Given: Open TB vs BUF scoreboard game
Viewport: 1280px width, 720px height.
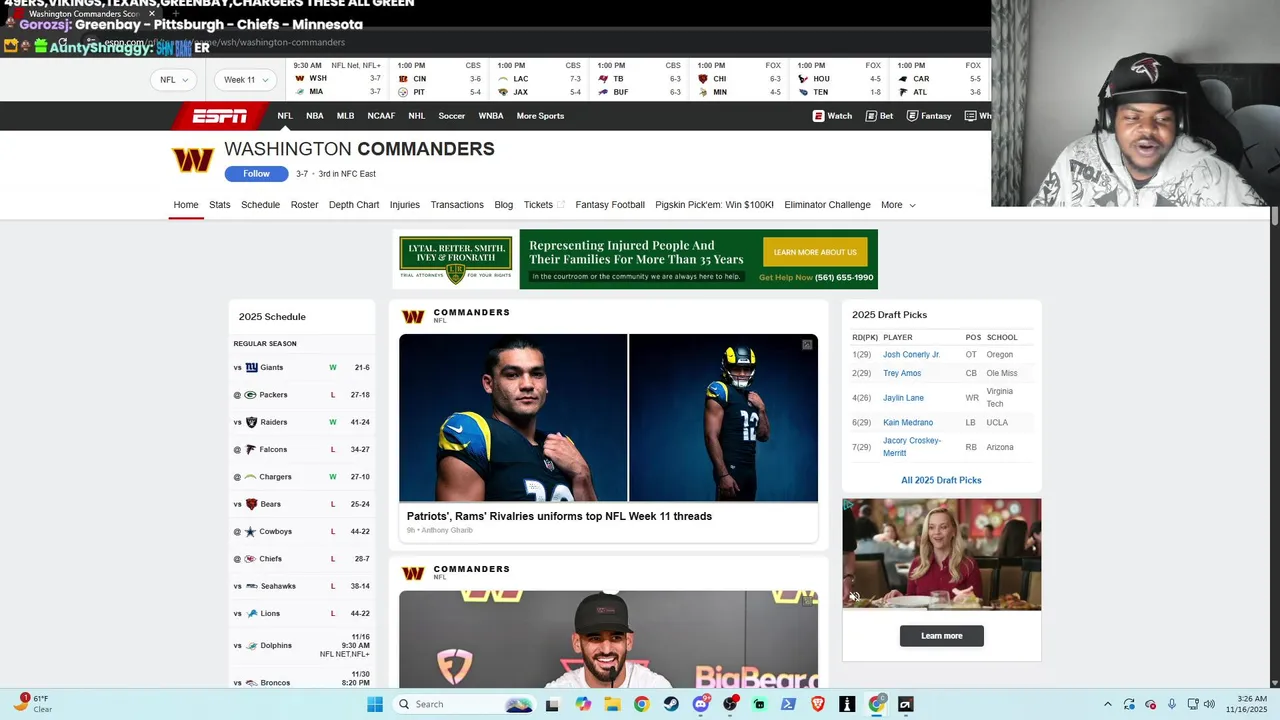Looking at the screenshot, I should point(638,79).
